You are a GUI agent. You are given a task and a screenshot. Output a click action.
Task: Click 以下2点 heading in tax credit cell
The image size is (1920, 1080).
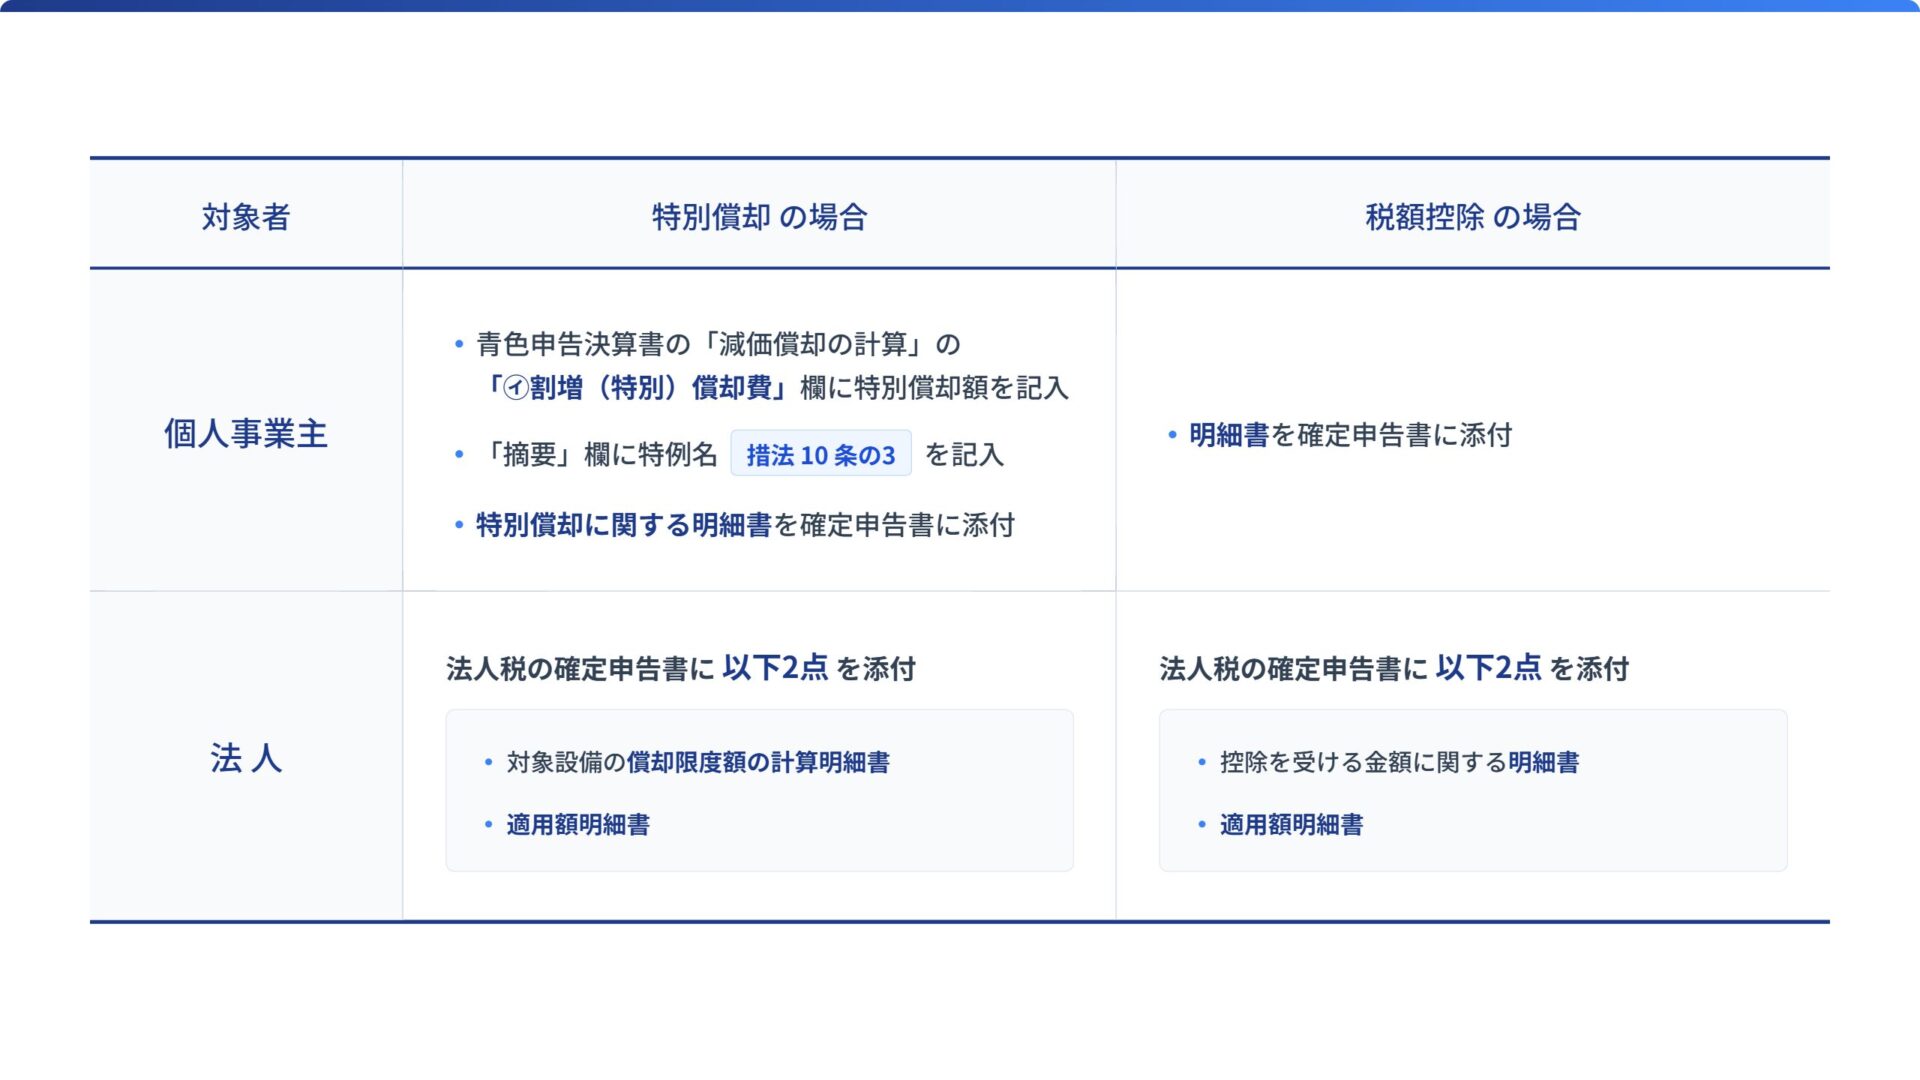coord(1488,668)
